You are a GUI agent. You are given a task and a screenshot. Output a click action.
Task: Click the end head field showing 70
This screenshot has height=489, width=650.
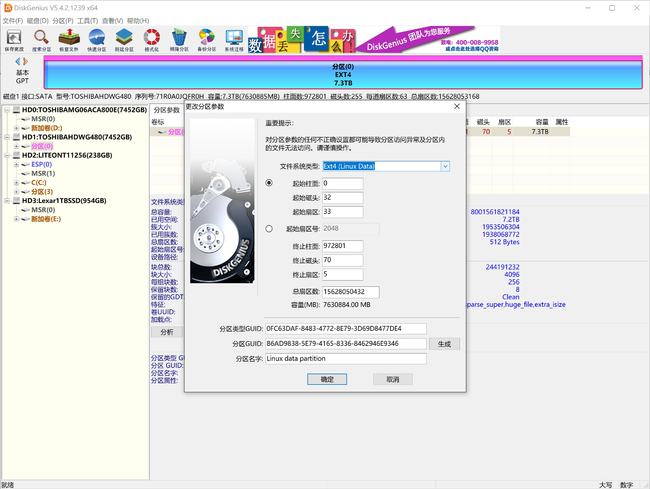pyautogui.click(x=343, y=260)
